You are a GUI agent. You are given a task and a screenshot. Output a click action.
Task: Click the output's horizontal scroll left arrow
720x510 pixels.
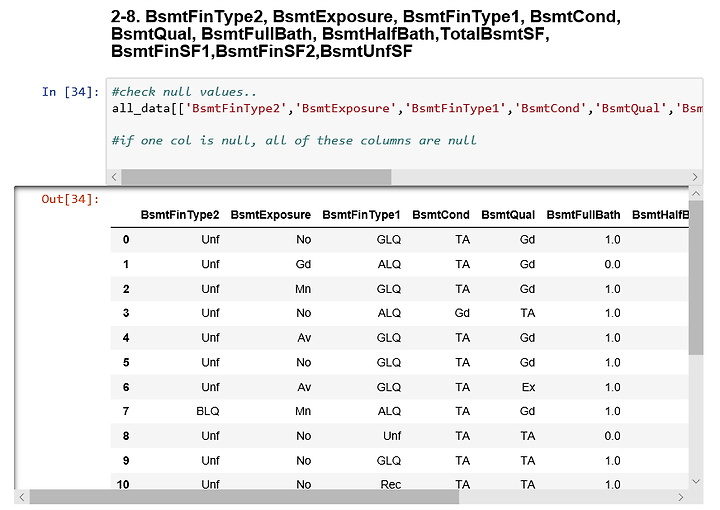point(22,497)
